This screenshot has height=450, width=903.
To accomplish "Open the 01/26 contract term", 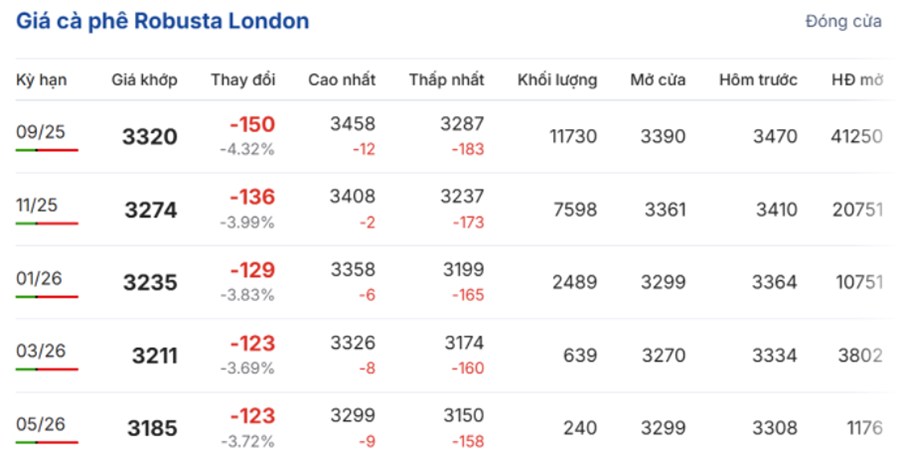I will coord(40,278).
